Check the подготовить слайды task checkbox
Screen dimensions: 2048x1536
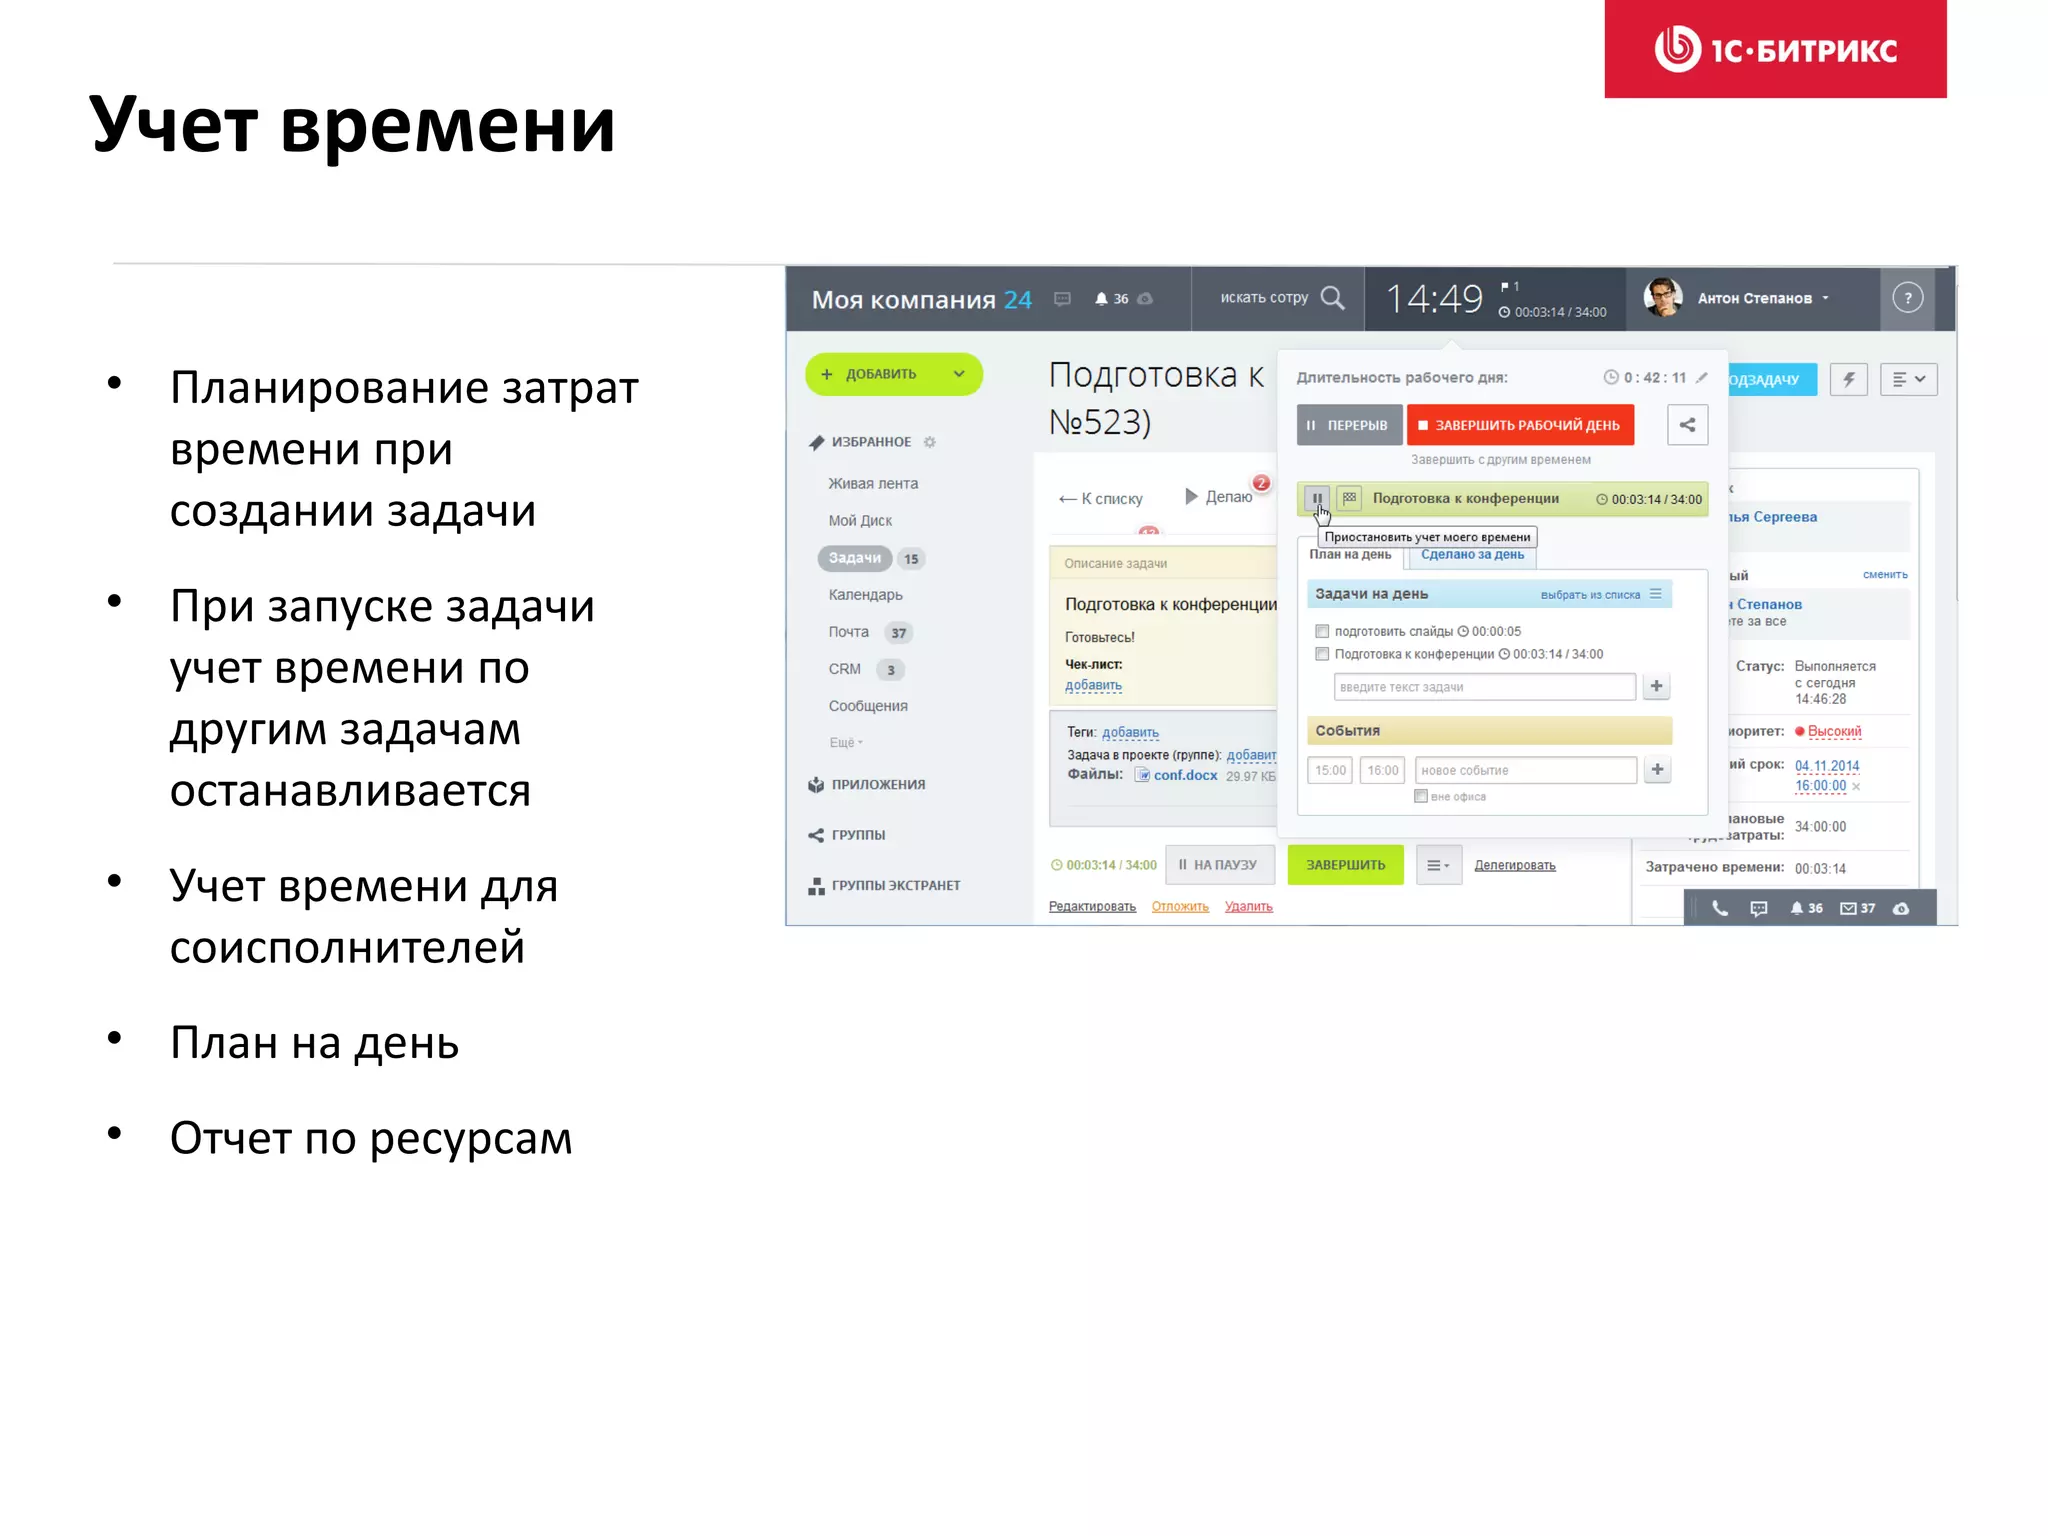coord(1322,631)
